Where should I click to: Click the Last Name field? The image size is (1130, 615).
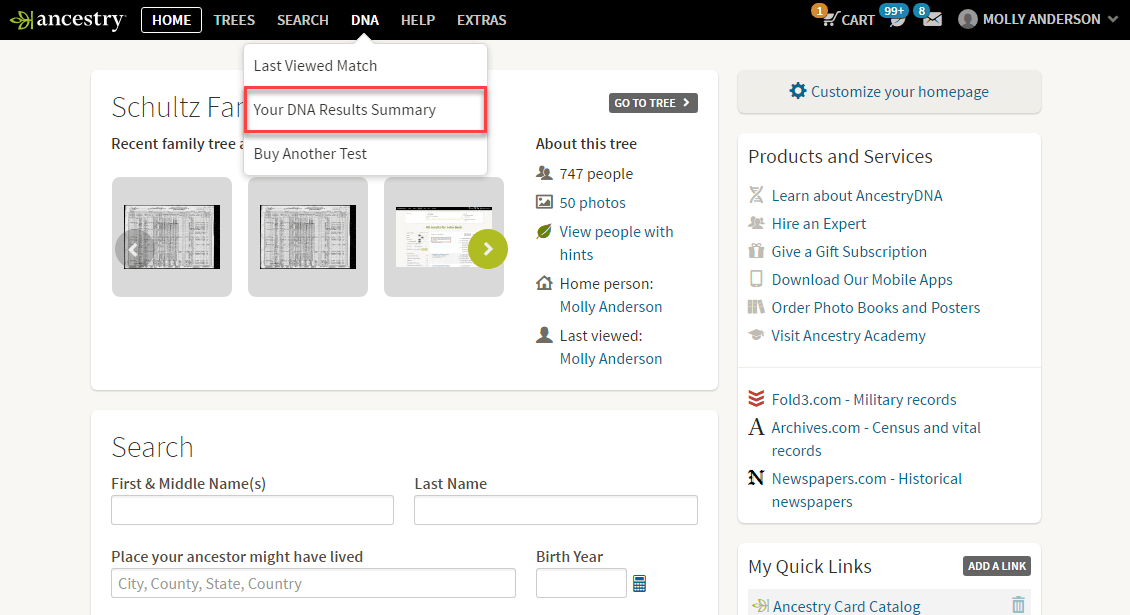pyautogui.click(x=556, y=510)
